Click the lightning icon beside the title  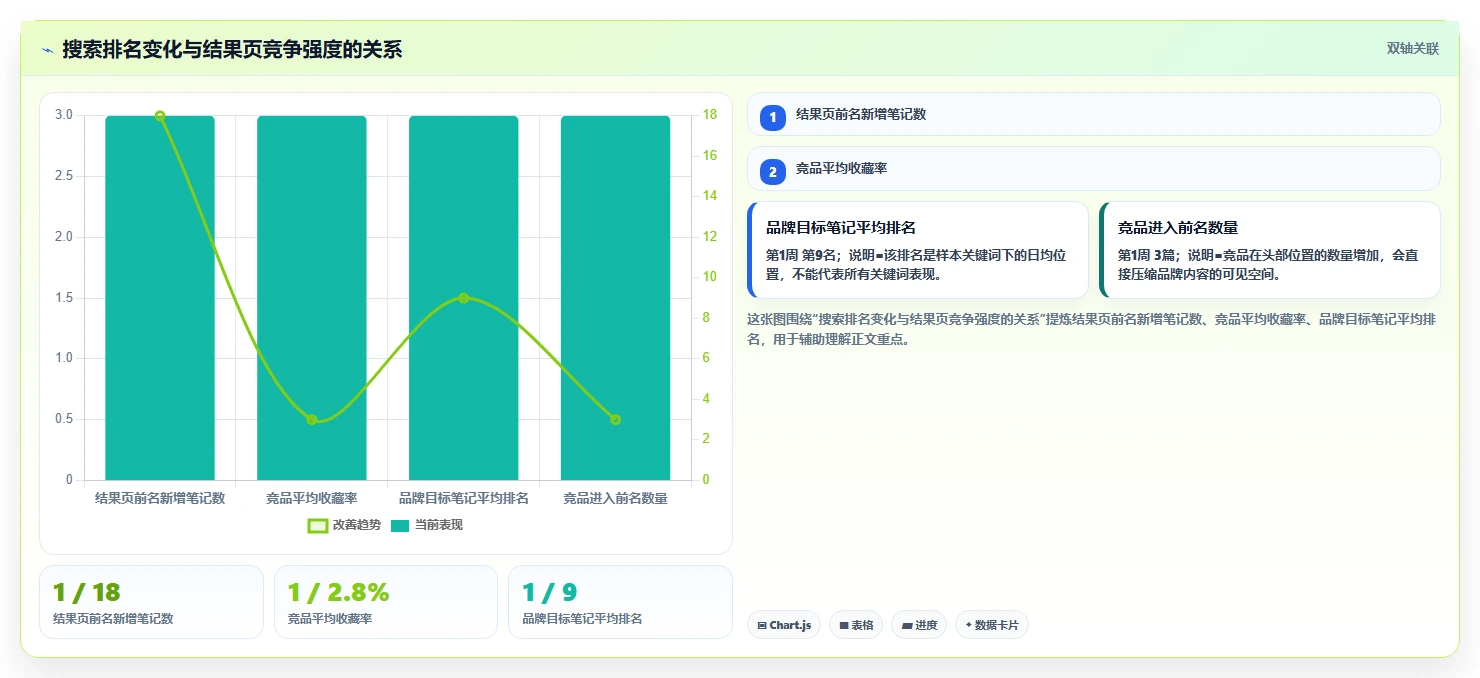tap(47, 49)
